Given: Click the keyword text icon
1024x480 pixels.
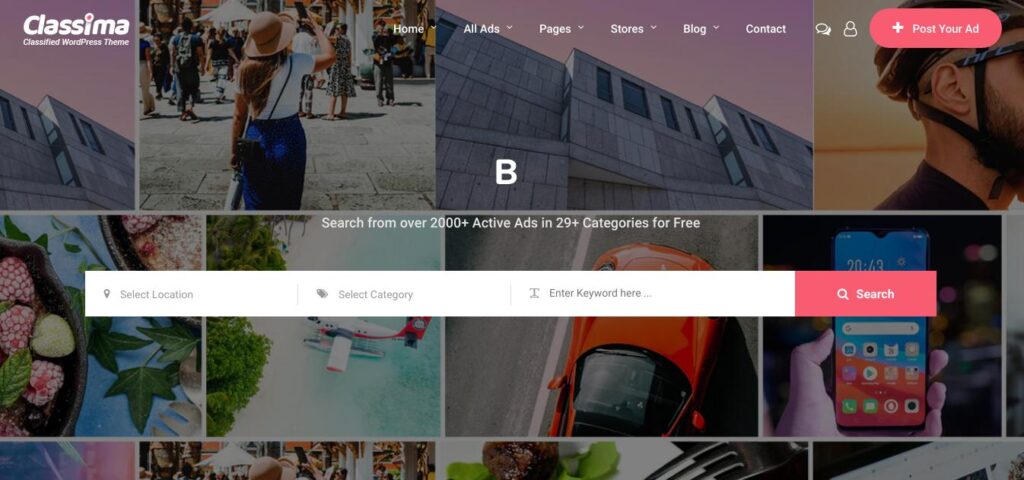Looking at the screenshot, I should (534, 293).
